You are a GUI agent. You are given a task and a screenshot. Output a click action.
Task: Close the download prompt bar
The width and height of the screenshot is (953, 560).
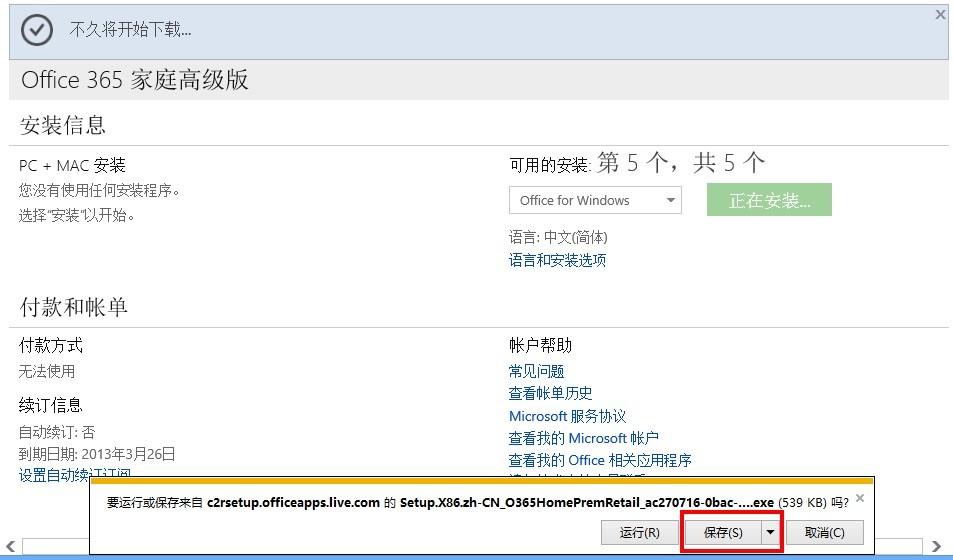tap(859, 498)
